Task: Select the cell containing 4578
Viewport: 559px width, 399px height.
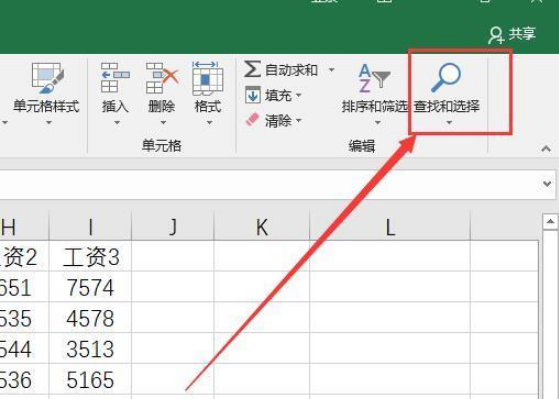Action: 90,317
